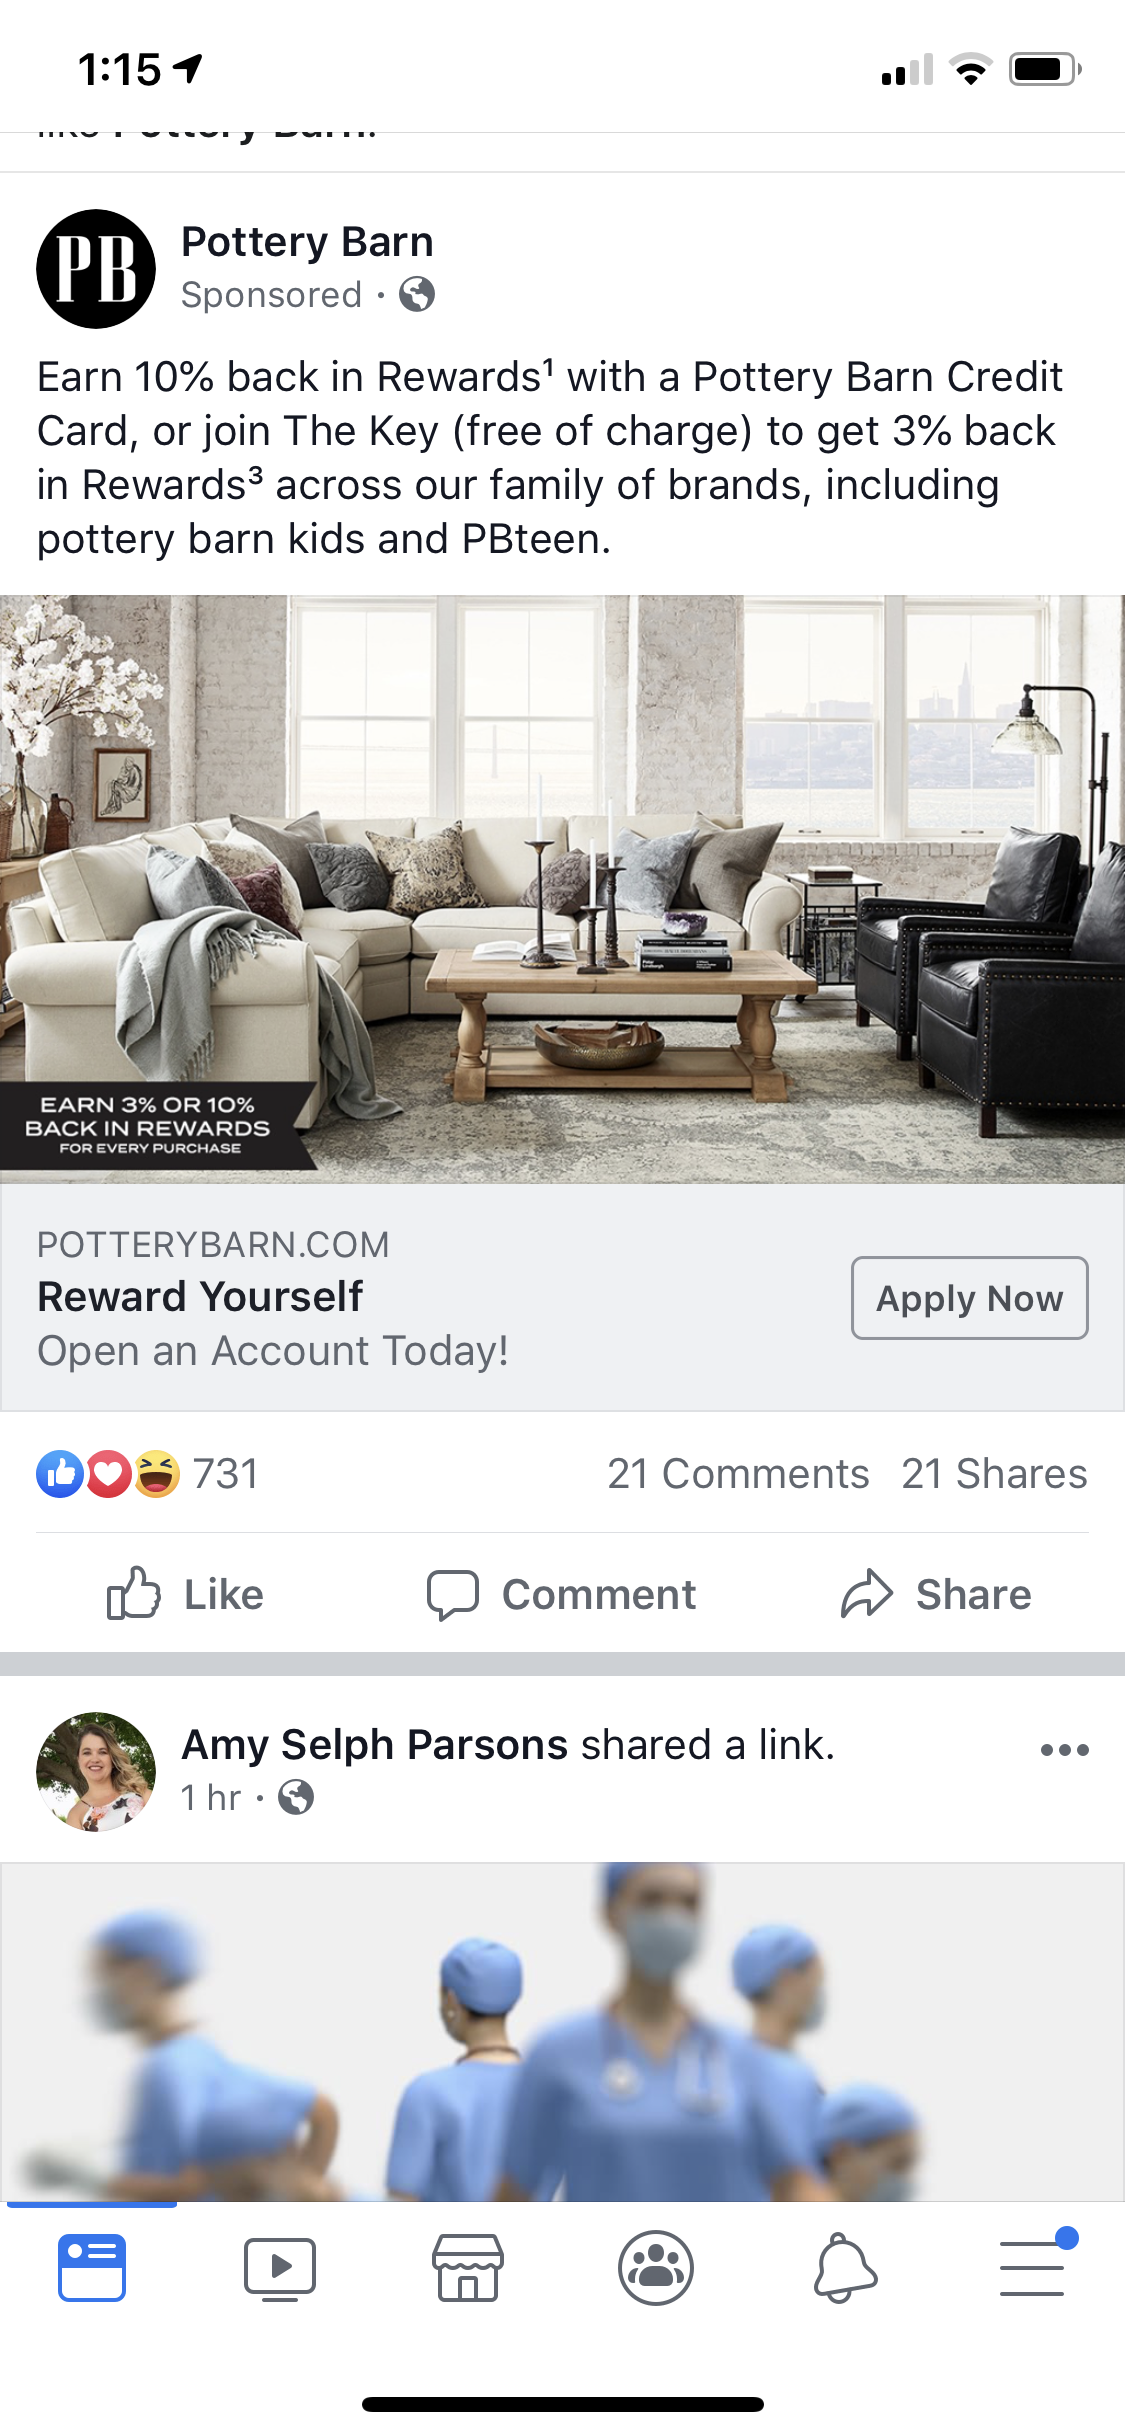Image resolution: width=1125 pixels, height=2436 pixels.
Task: Open Amy Selph Parsons profile name
Action: point(375,1745)
